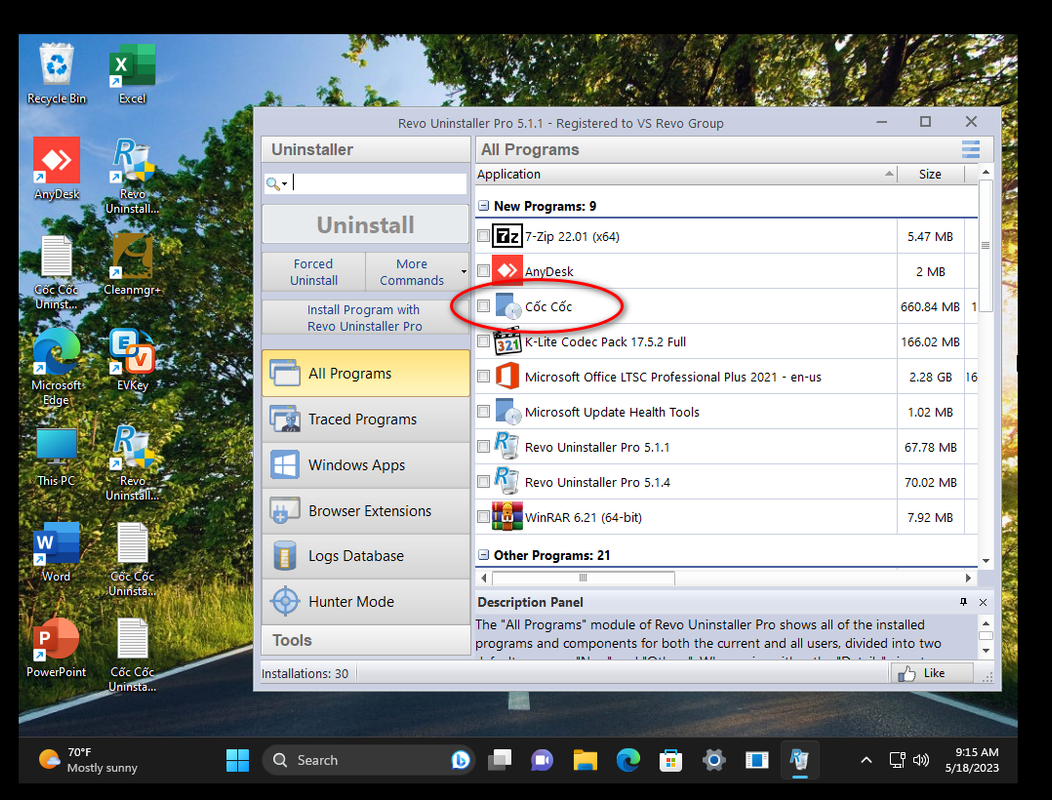Click the Revo Uninstaller Pro 5.1.4 icon
Screen dimensions: 1052x800
point(507,481)
